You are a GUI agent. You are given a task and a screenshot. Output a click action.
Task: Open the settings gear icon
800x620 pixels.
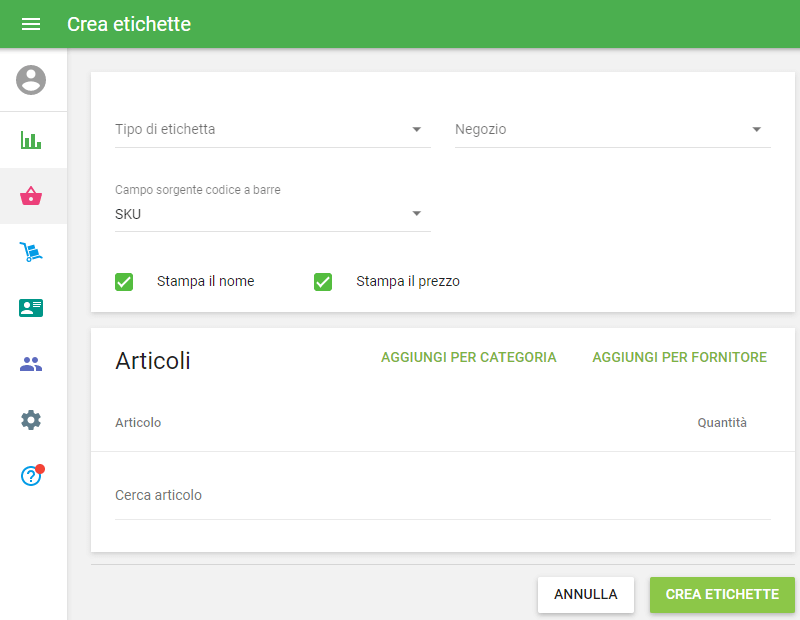pyautogui.click(x=31, y=420)
